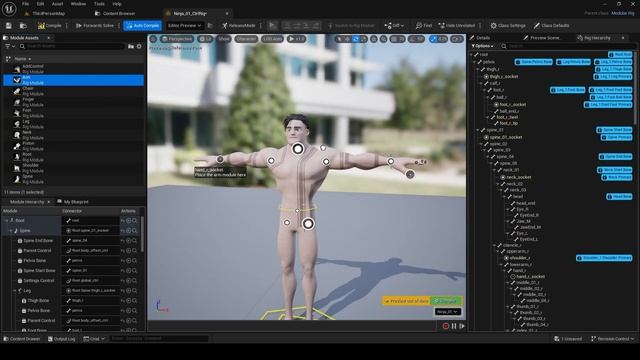
Task: Select the viewport rotate mode icon
Action: 356,39
